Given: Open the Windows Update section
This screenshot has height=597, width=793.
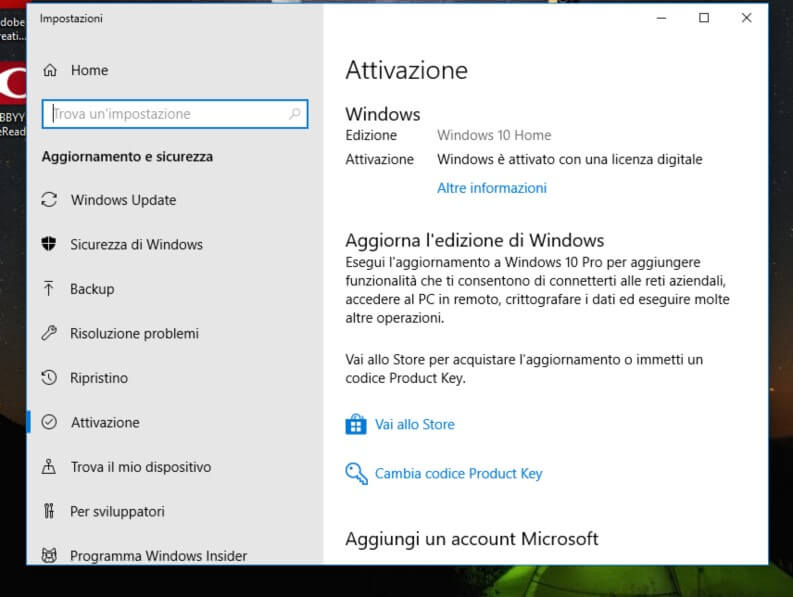Looking at the screenshot, I should (x=123, y=200).
